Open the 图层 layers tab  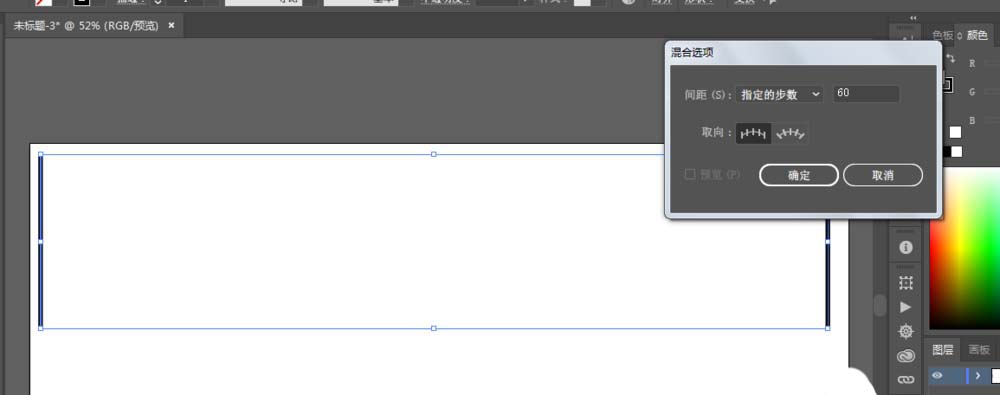[x=943, y=350]
